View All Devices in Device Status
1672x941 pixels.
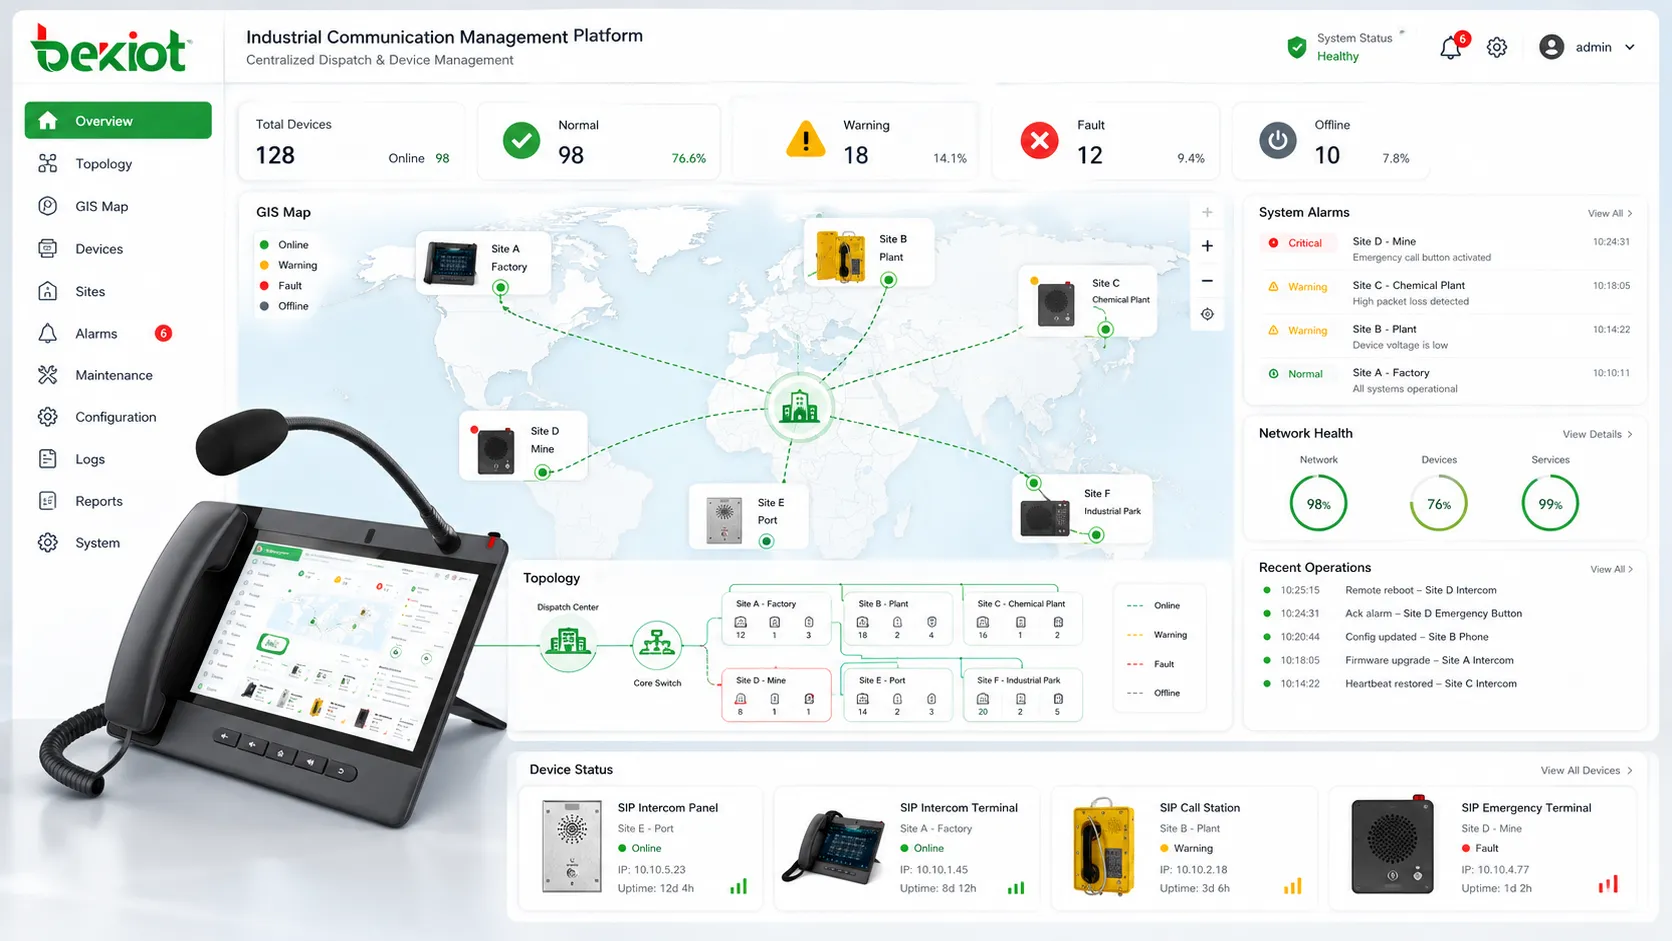(1586, 770)
